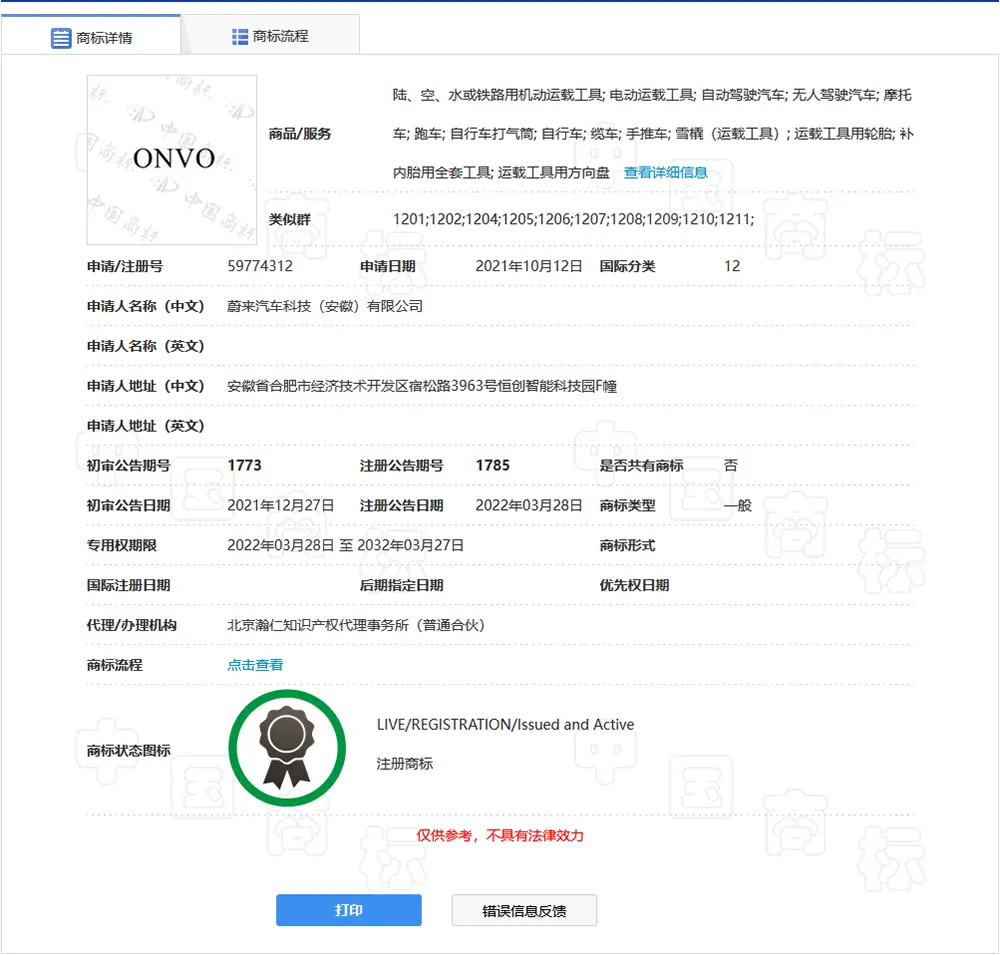Open 查看详细信息 link for goods
1000x955 pixels.
[665, 172]
